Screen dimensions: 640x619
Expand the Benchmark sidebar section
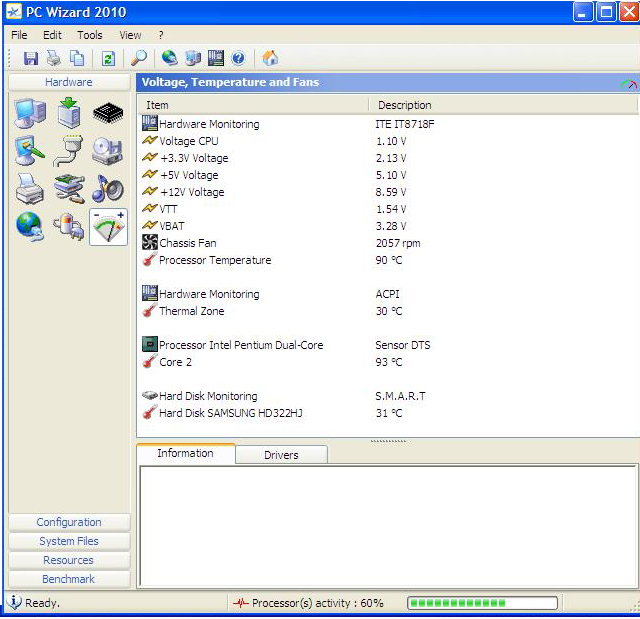point(69,579)
